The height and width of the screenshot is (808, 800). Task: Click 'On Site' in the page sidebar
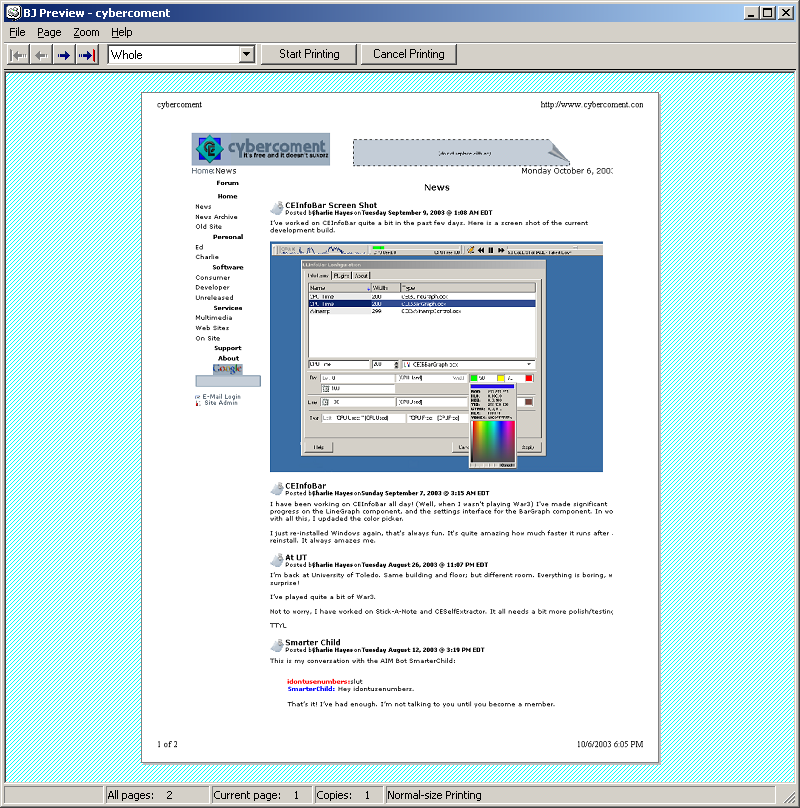[208, 339]
